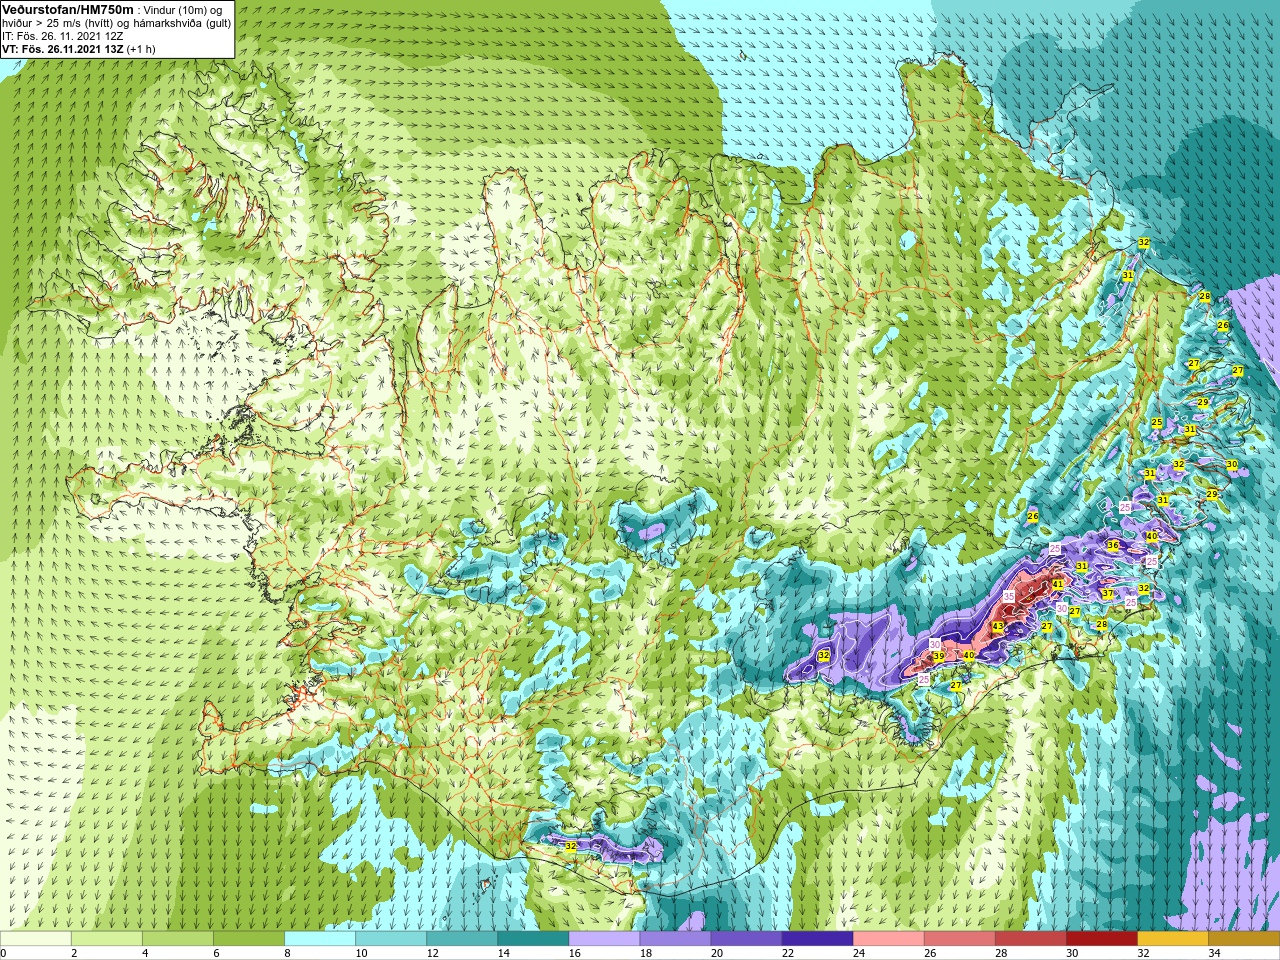Click the 'Veðurstofan/HM750m' title text
Screen dimensions: 1280x960
tap(68, 9)
